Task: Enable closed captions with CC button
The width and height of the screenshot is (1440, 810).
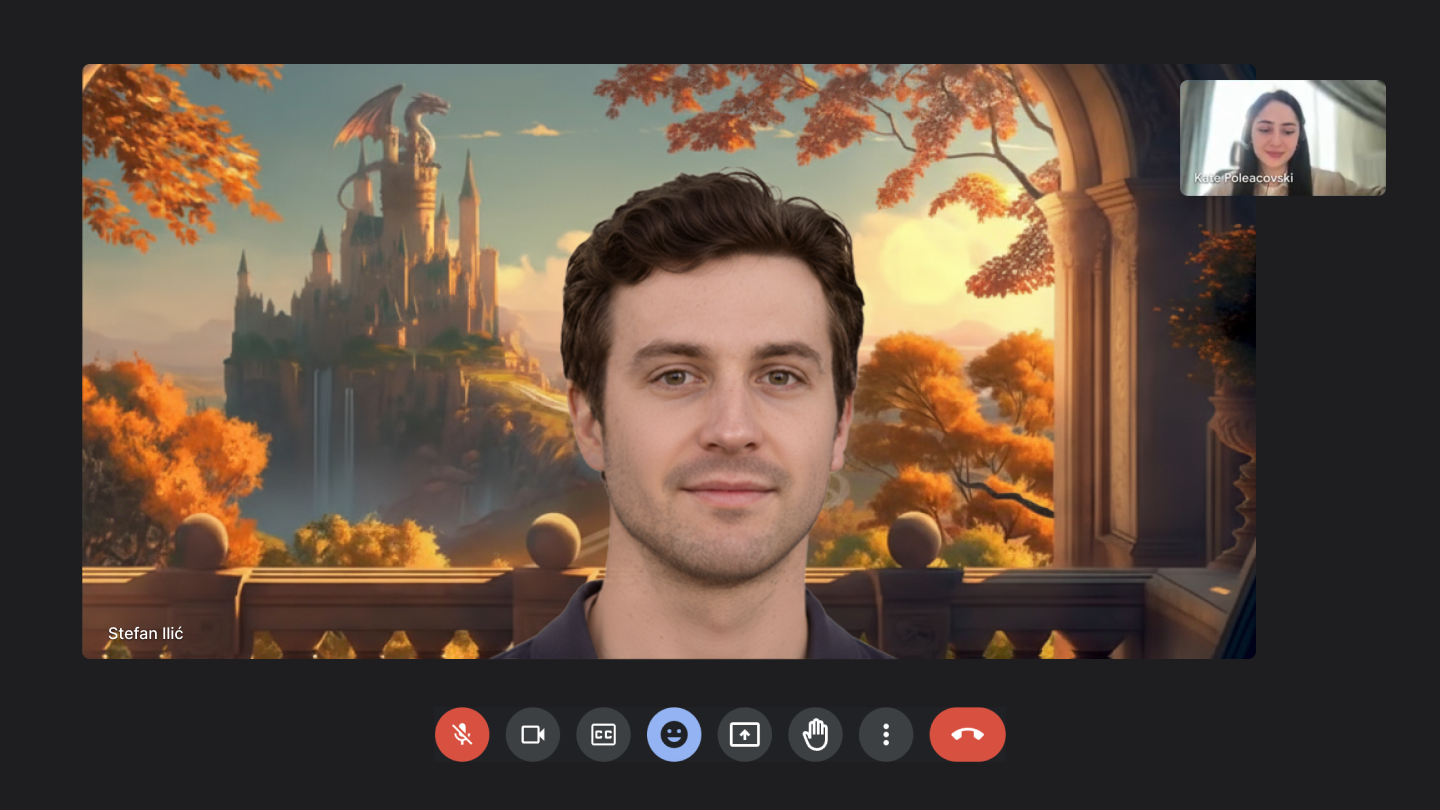Action: click(x=603, y=735)
